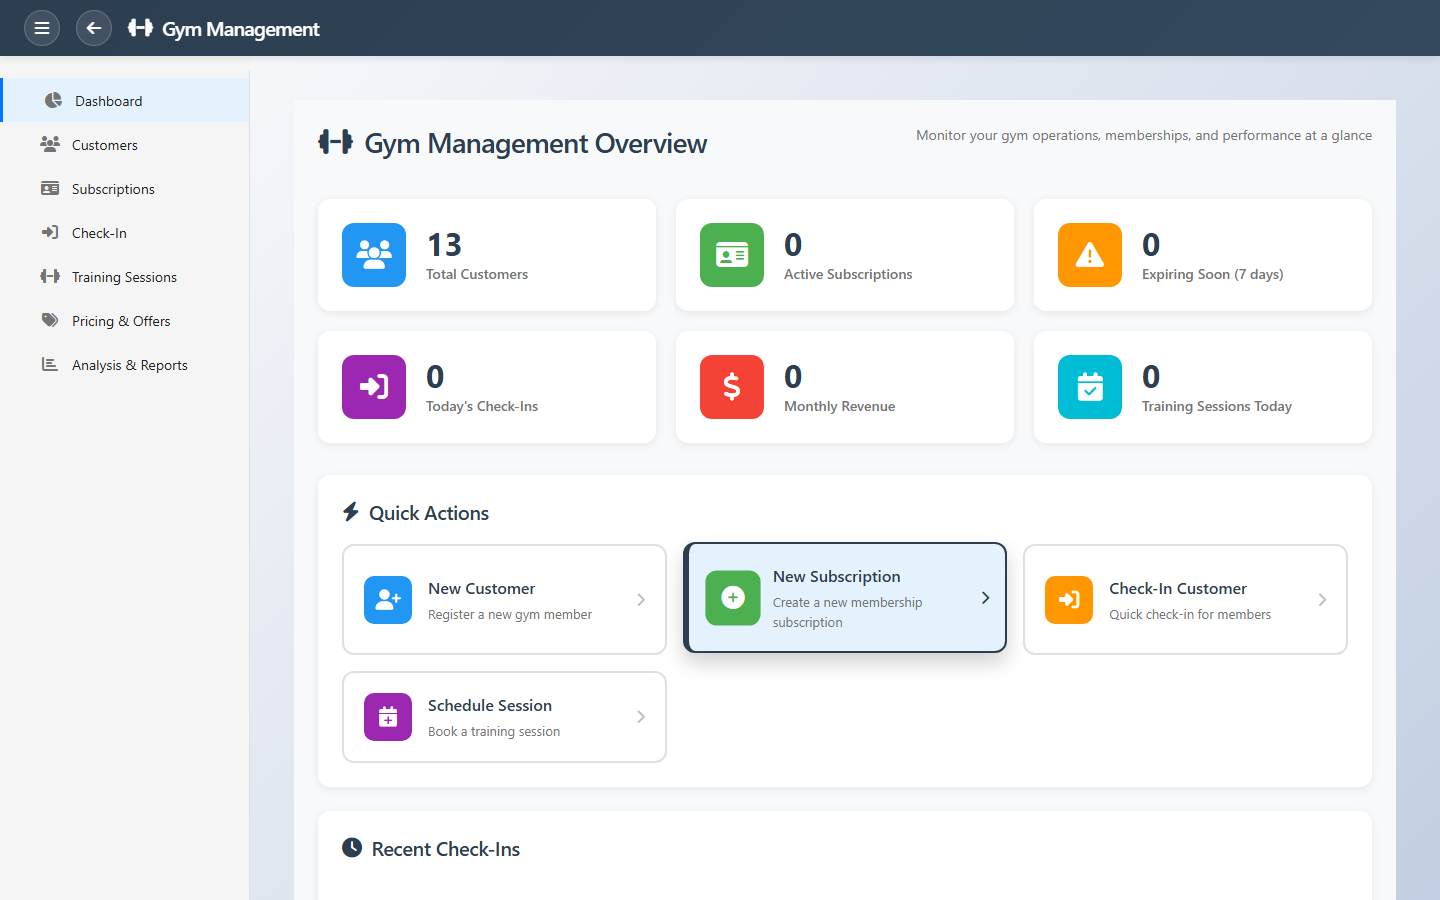Click the purple Today's Check-Ins icon
This screenshot has width=1440, height=900.
point(374,387)
